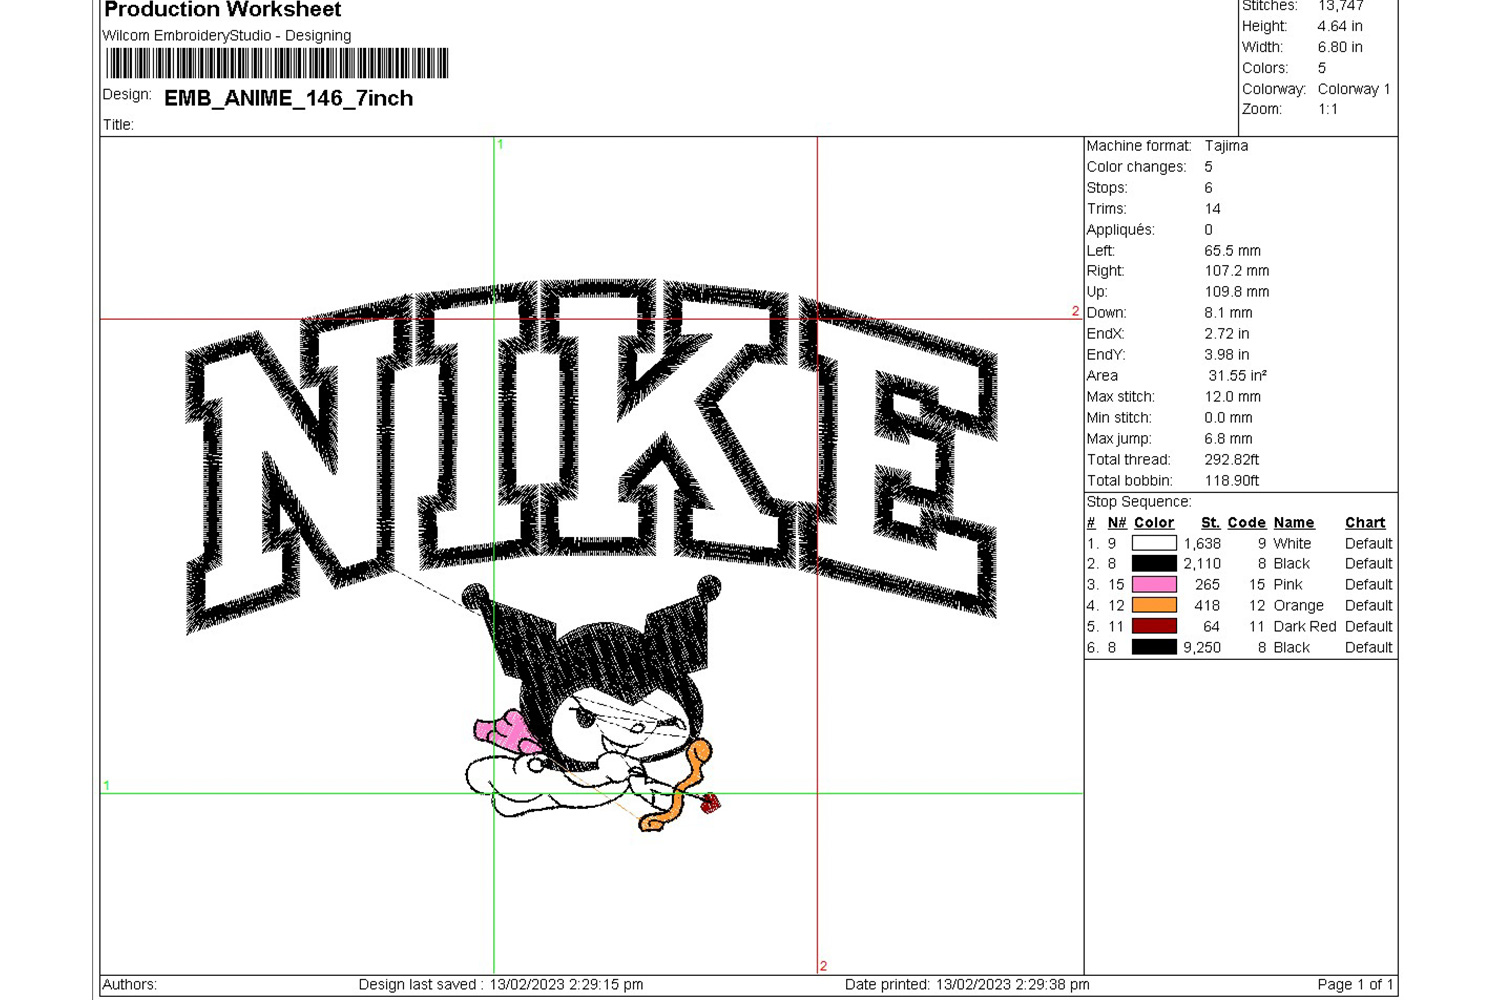1502x1000 pixels.
Task: Click the Production Worksheet heading
Action: coord(222,10)
